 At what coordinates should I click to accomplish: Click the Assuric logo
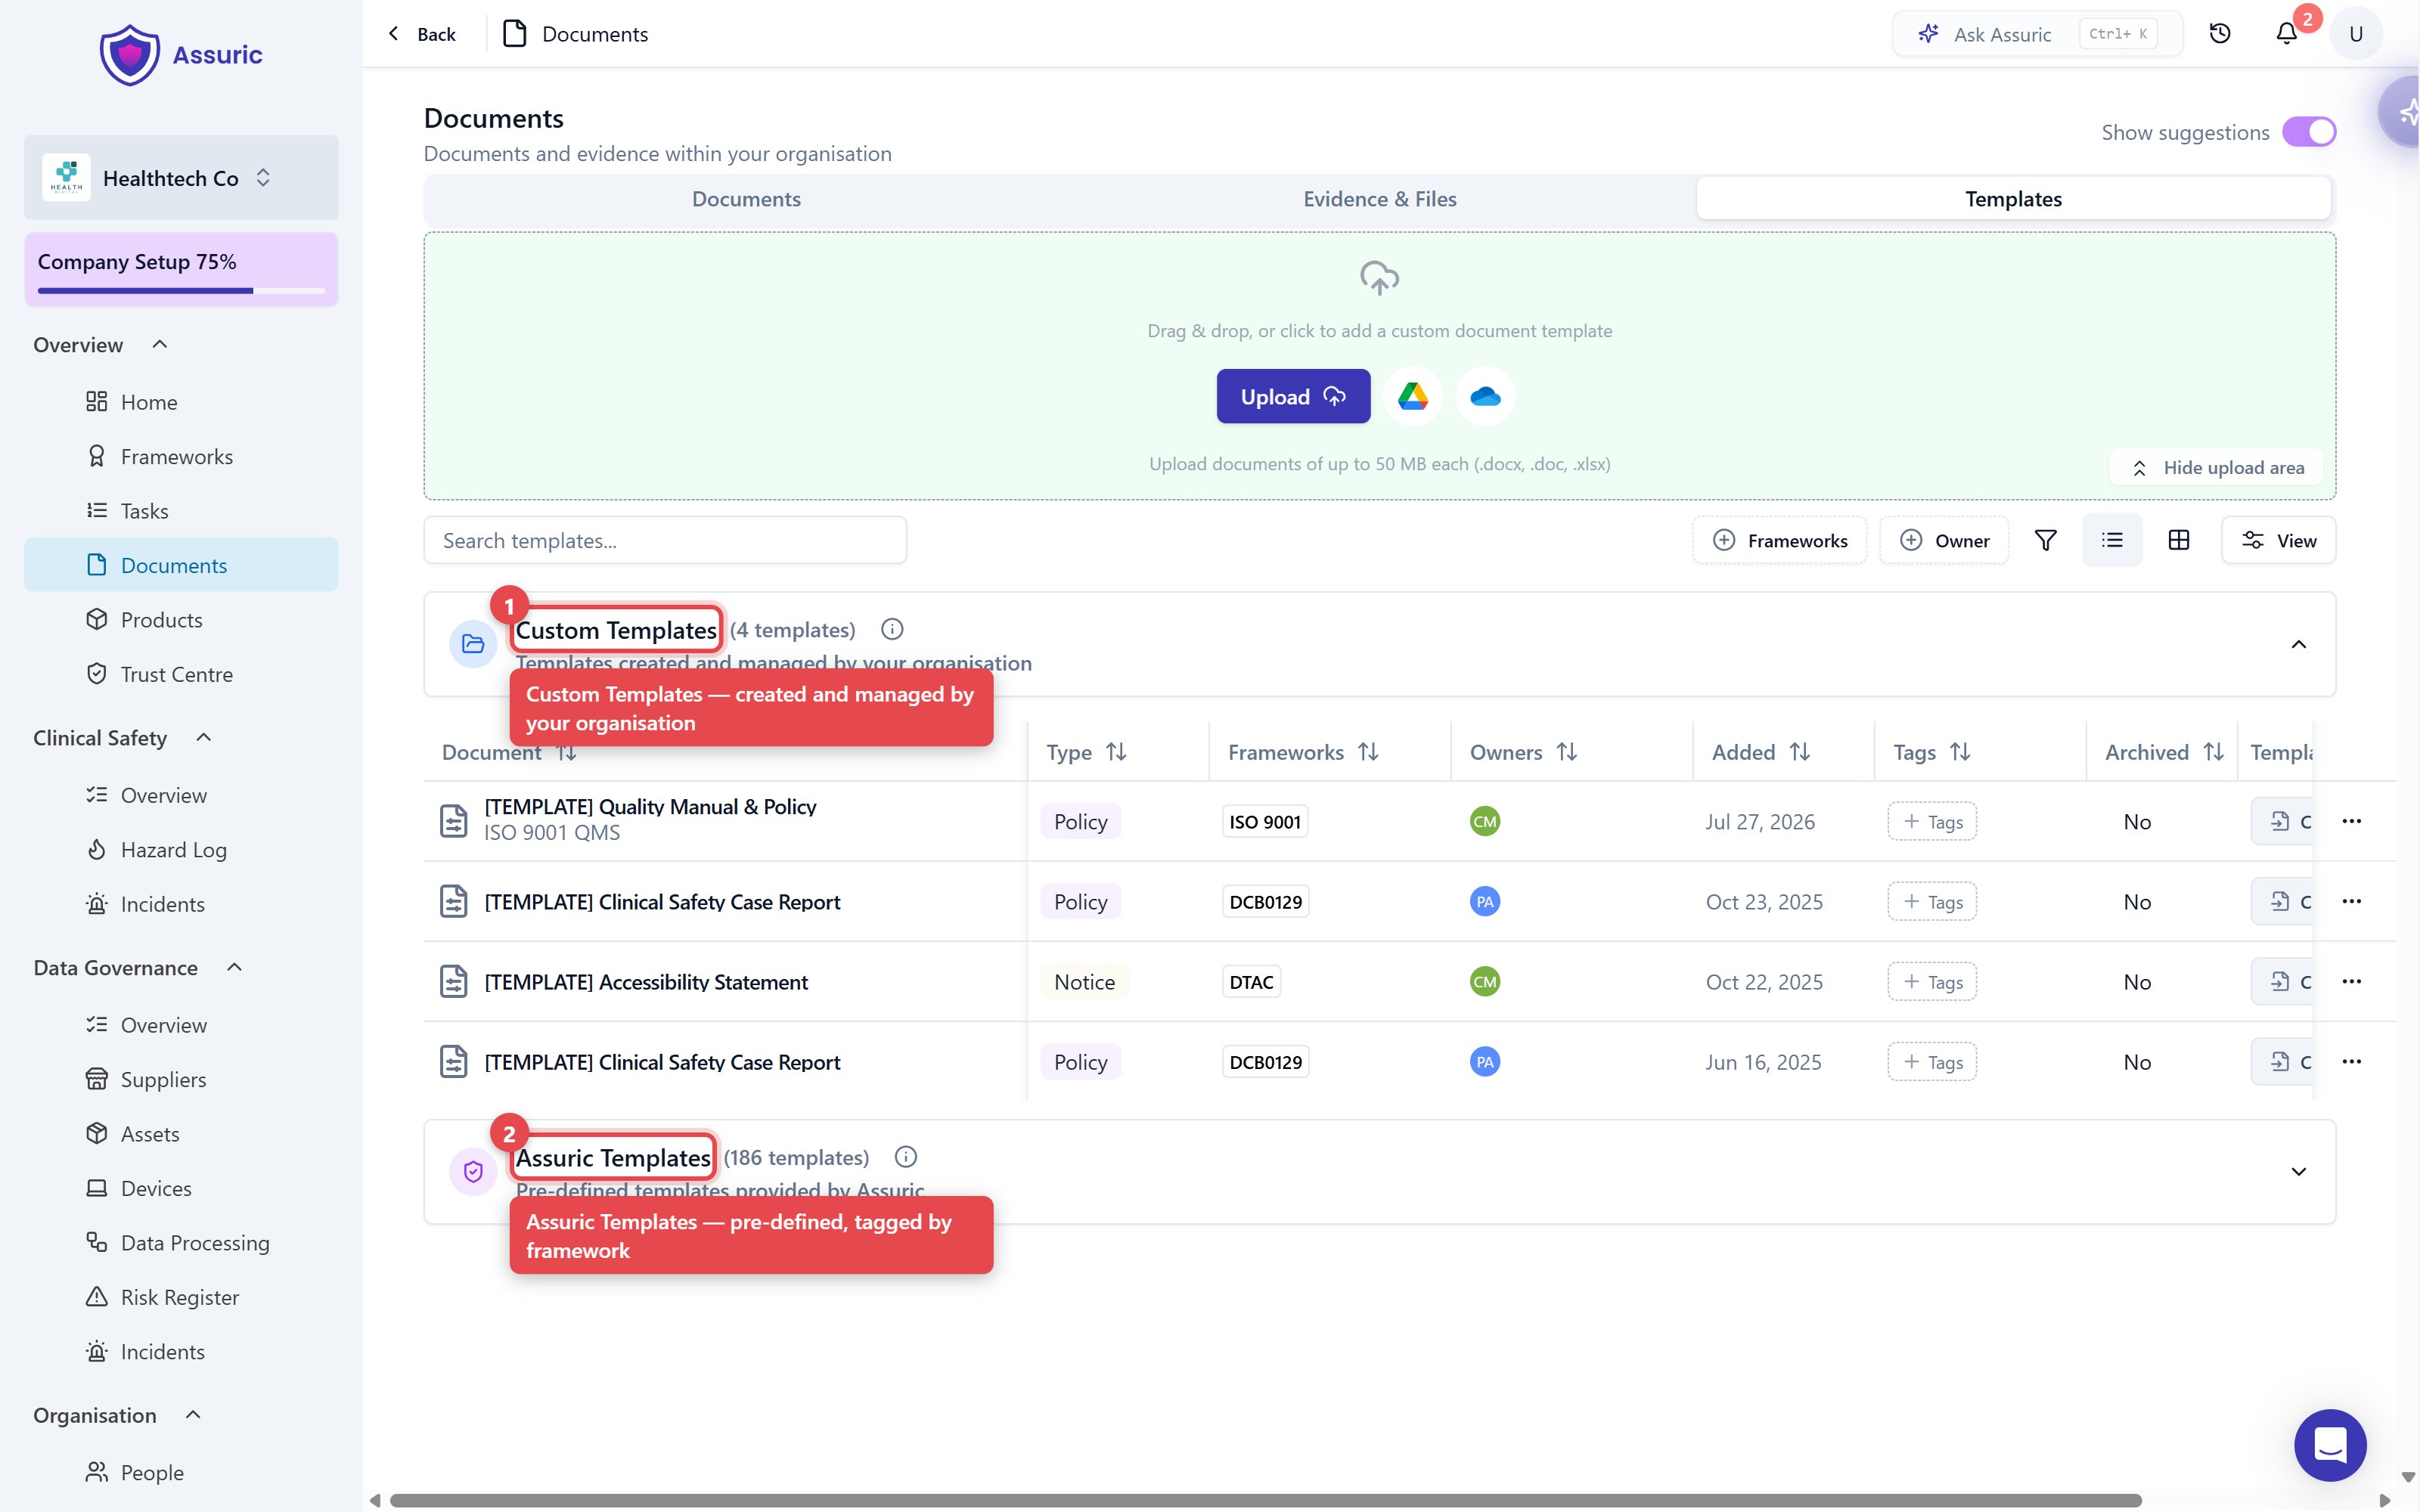[x=181, y=55]
